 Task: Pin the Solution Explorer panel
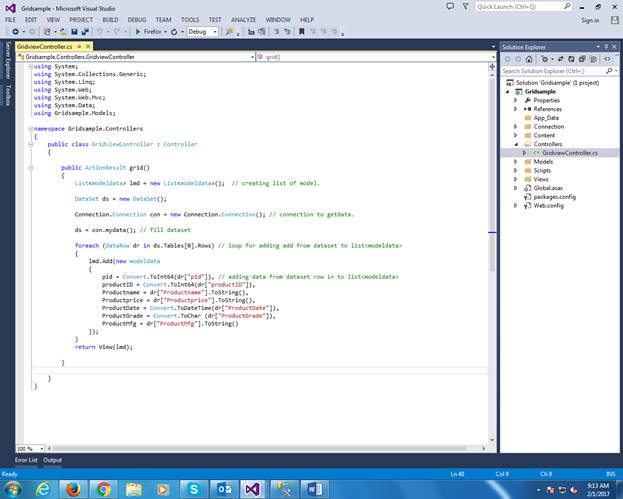605,47
